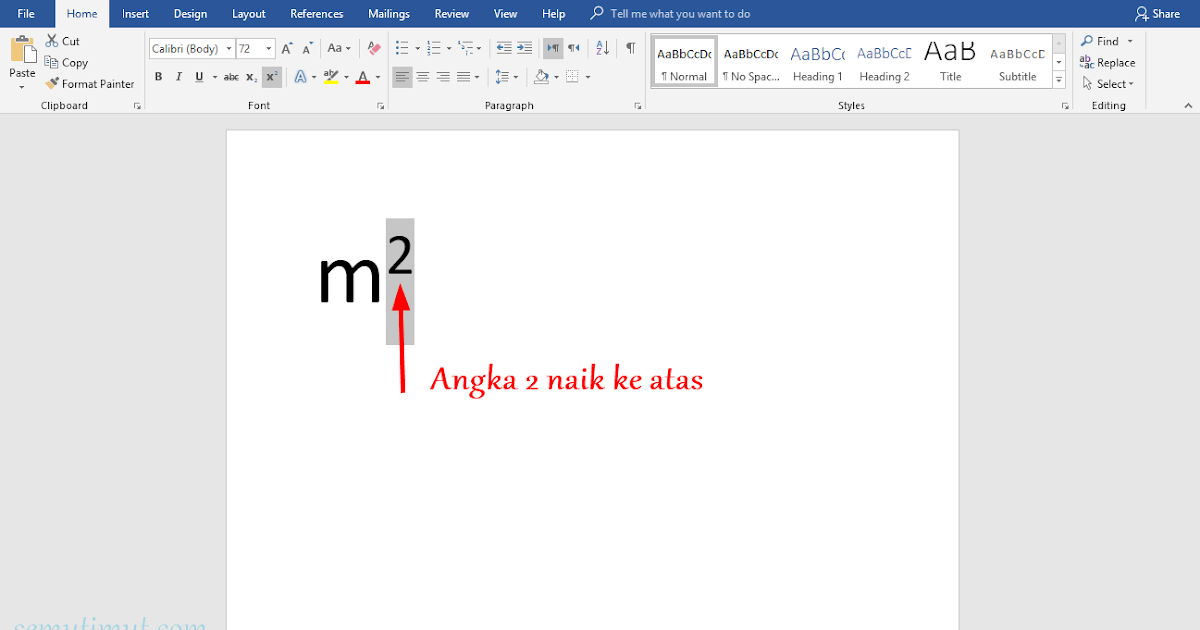The height and width of the screenshot is (630, 1200).
Task: Switch to the Layout tab
Action: 249,13
